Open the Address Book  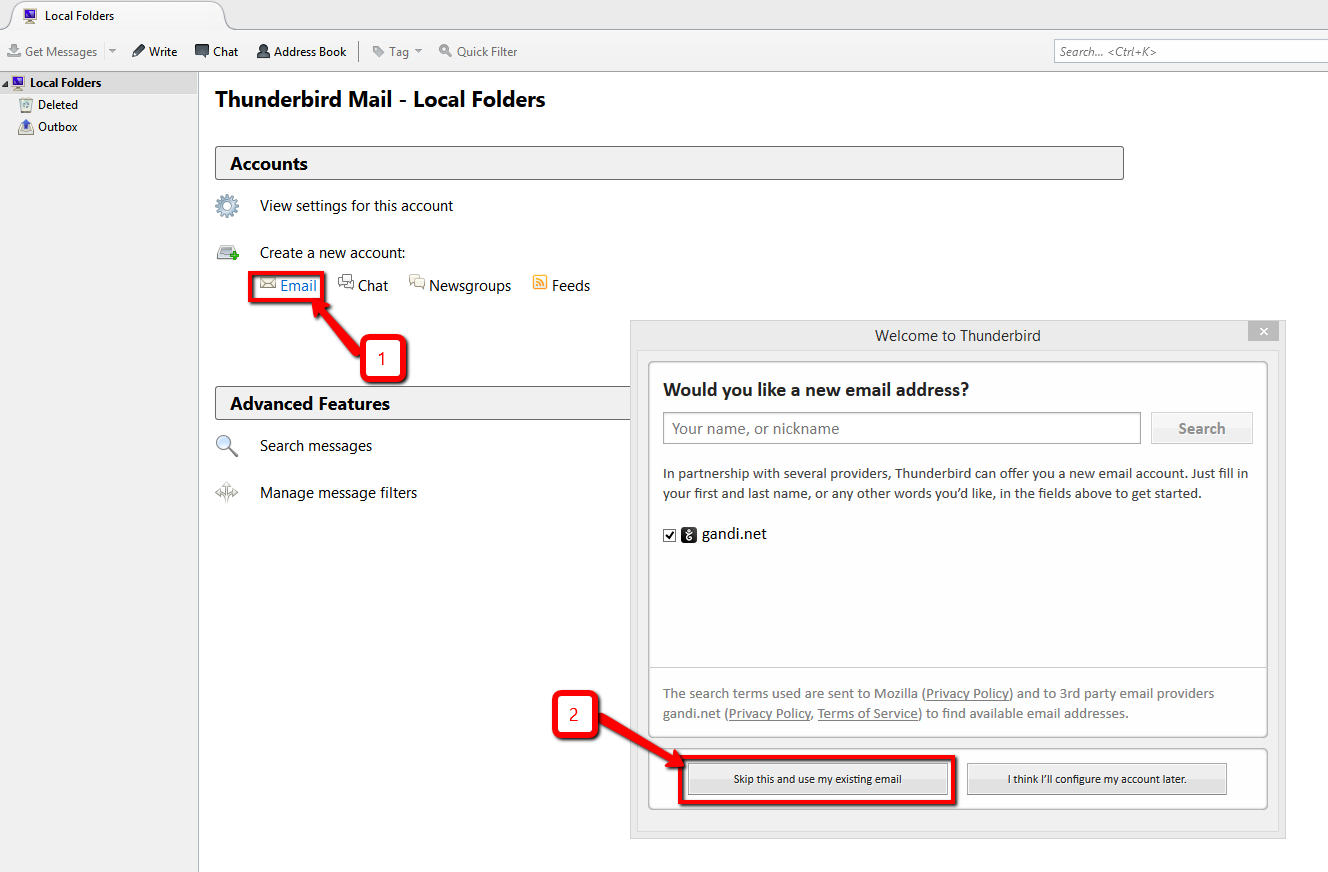[x=301, y=51]
